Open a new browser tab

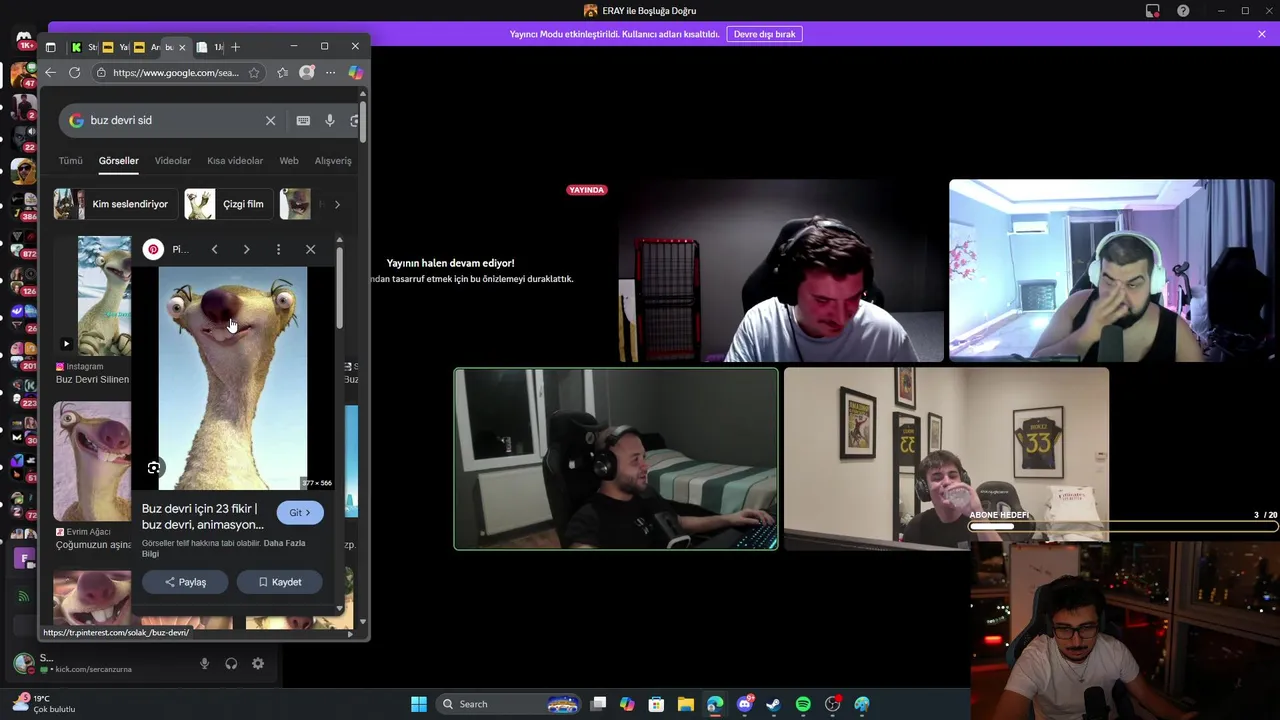click(x=235, y=47)
